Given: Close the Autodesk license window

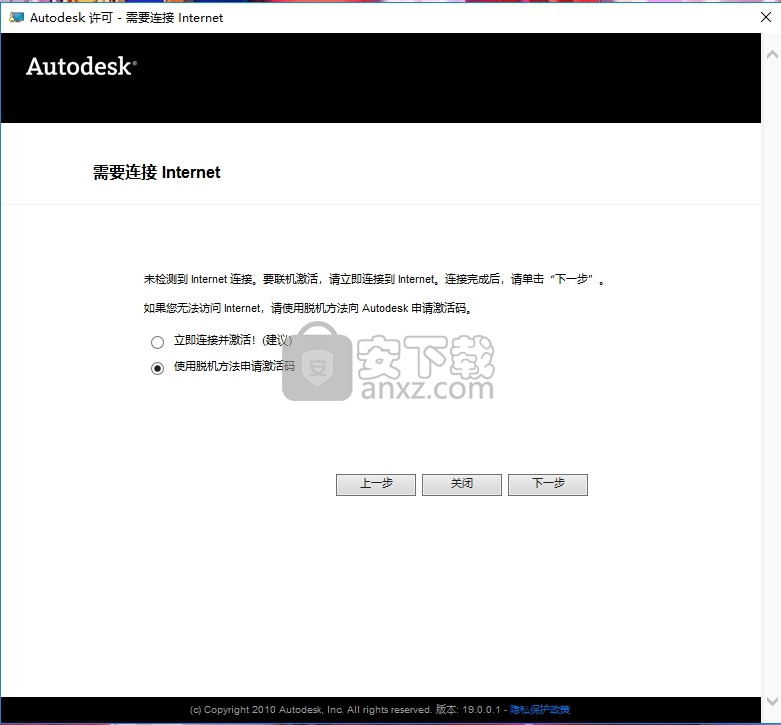Looking at the screenshot, I should [766, 17].
